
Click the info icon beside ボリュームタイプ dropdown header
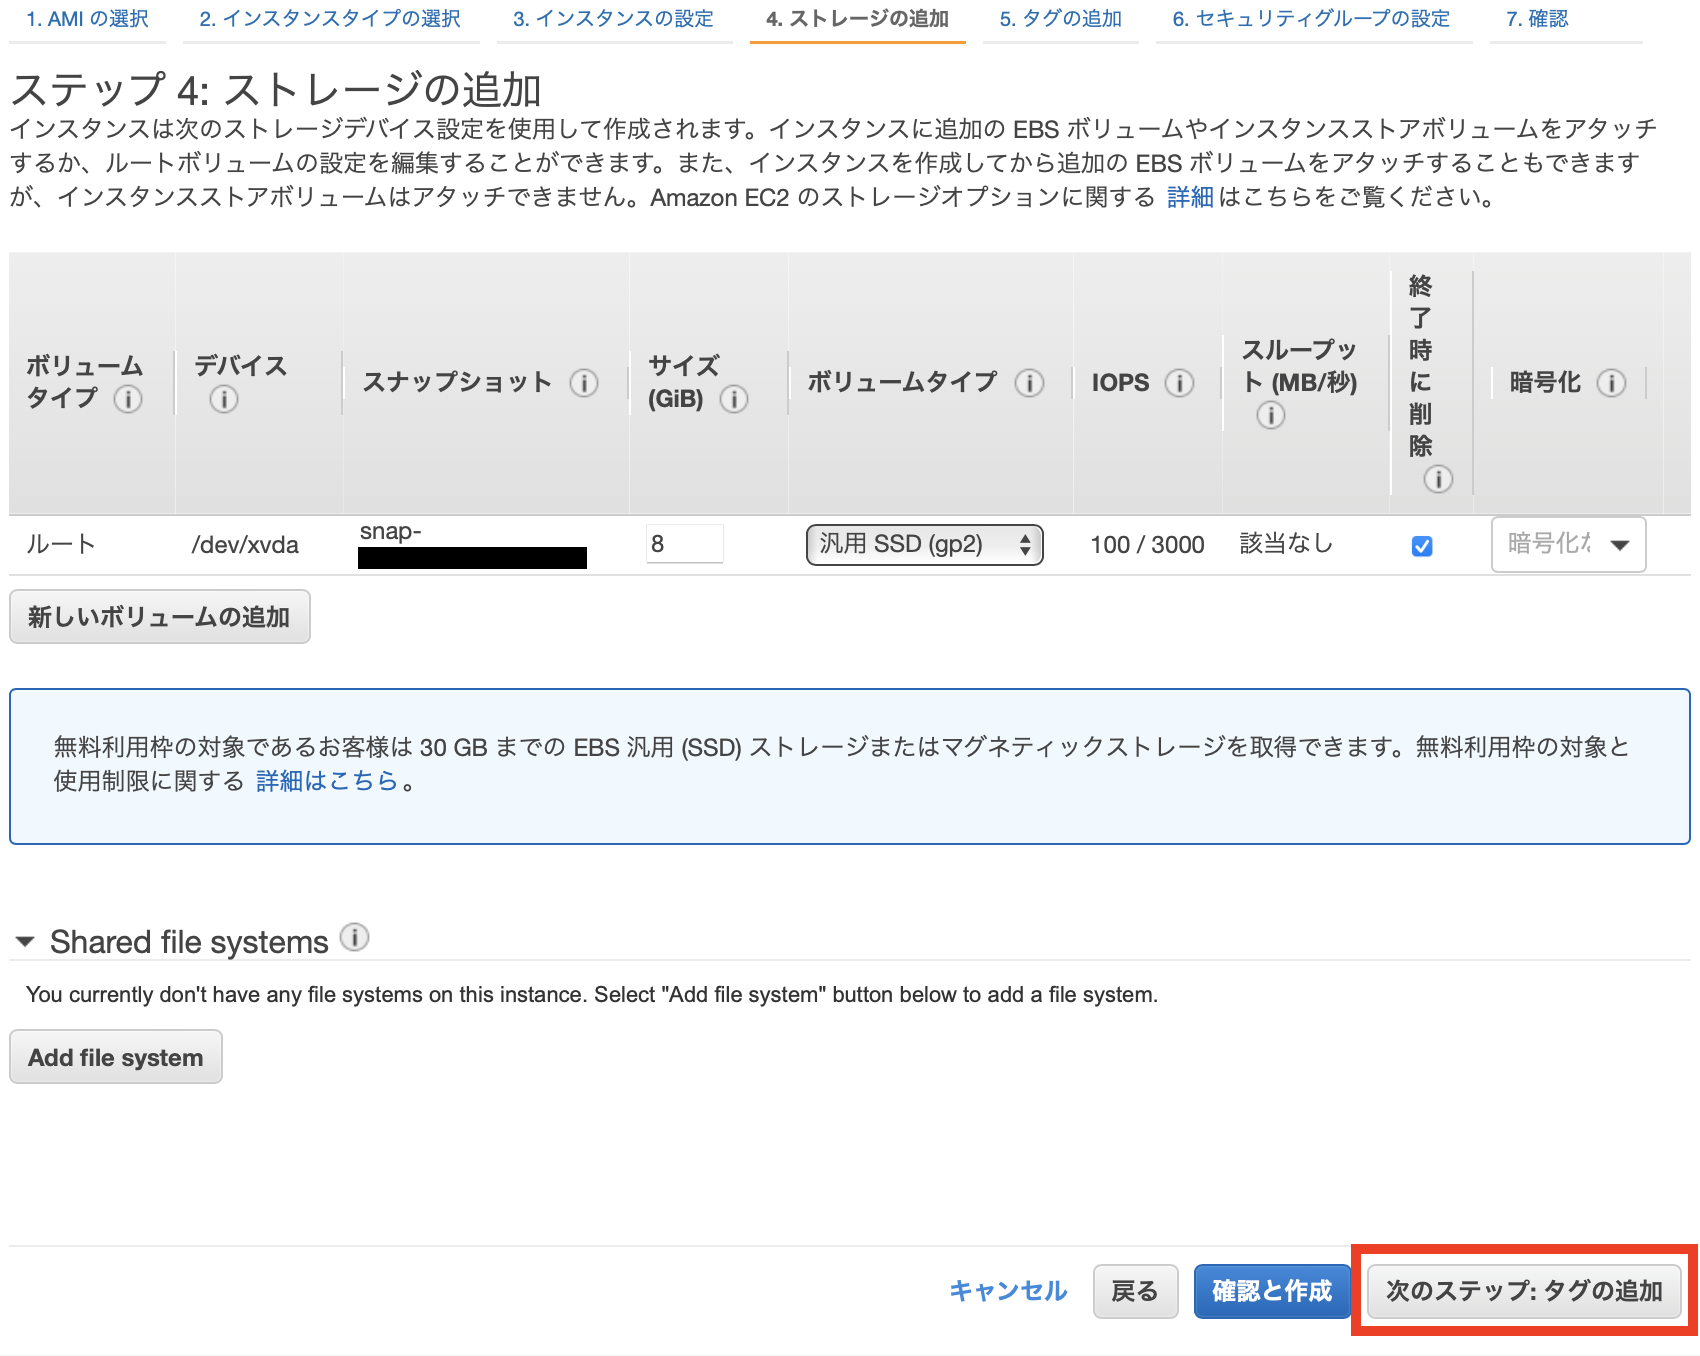coord(1029,382)
